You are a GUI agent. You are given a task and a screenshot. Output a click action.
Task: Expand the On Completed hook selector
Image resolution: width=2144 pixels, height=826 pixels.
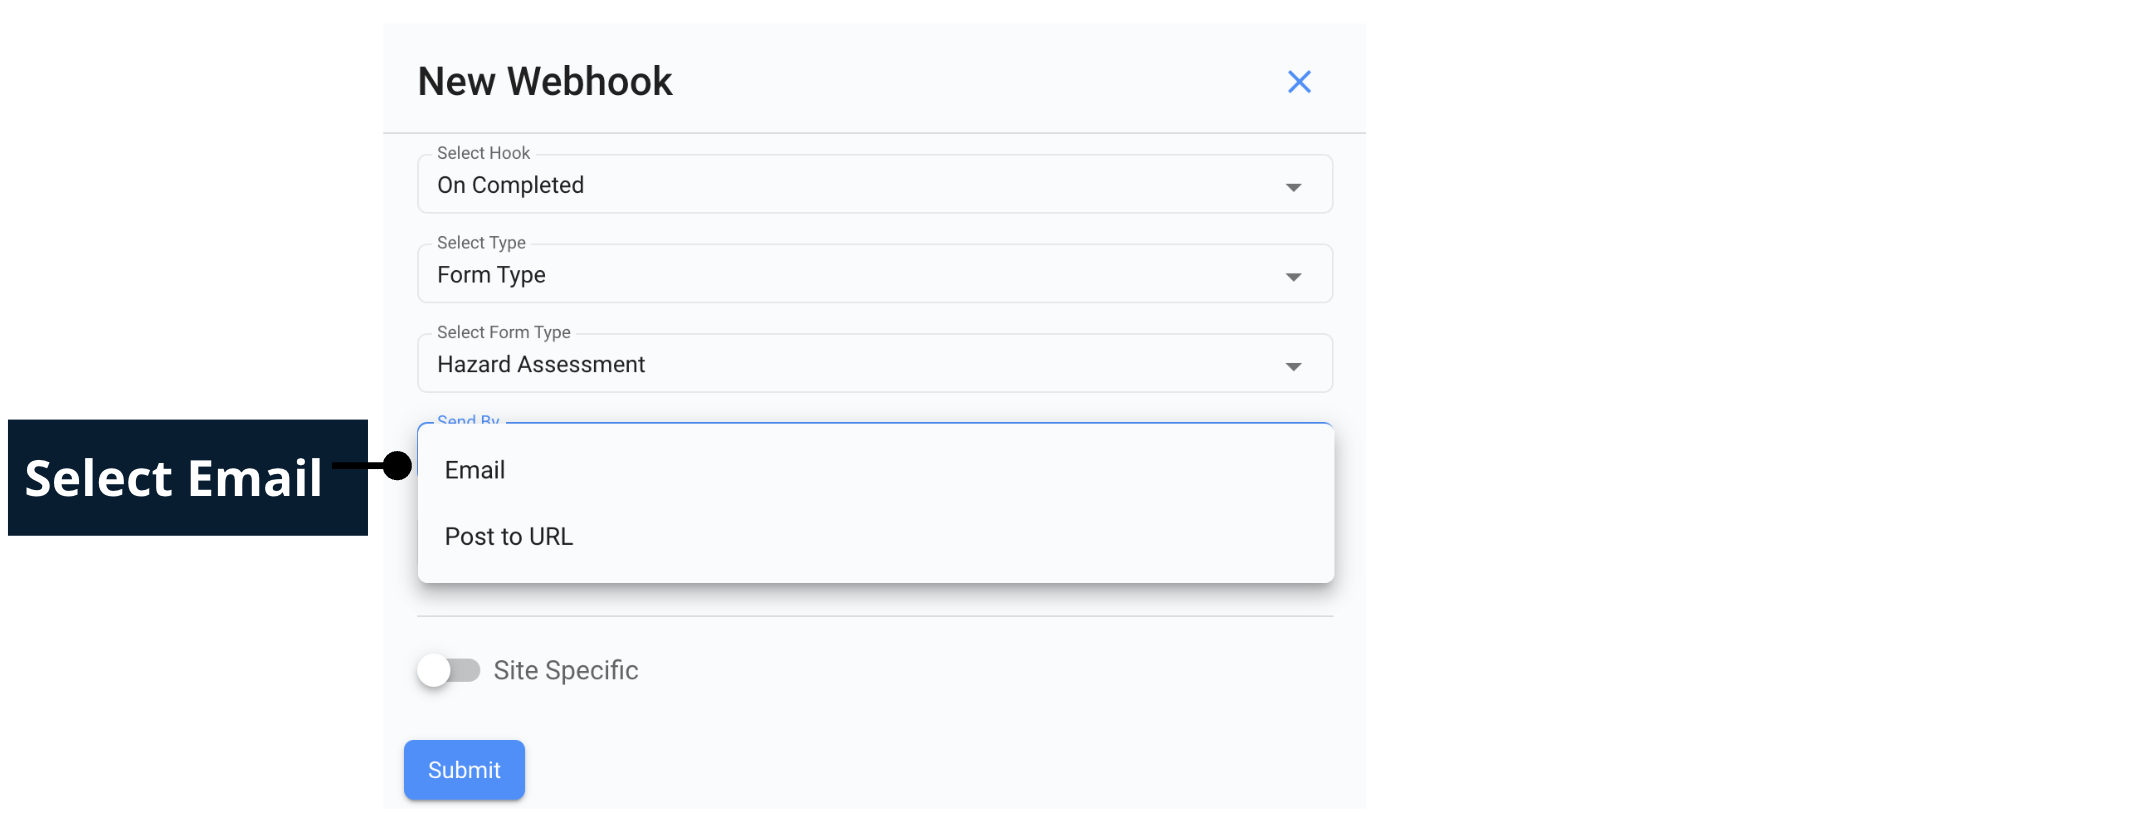[875, 184]
